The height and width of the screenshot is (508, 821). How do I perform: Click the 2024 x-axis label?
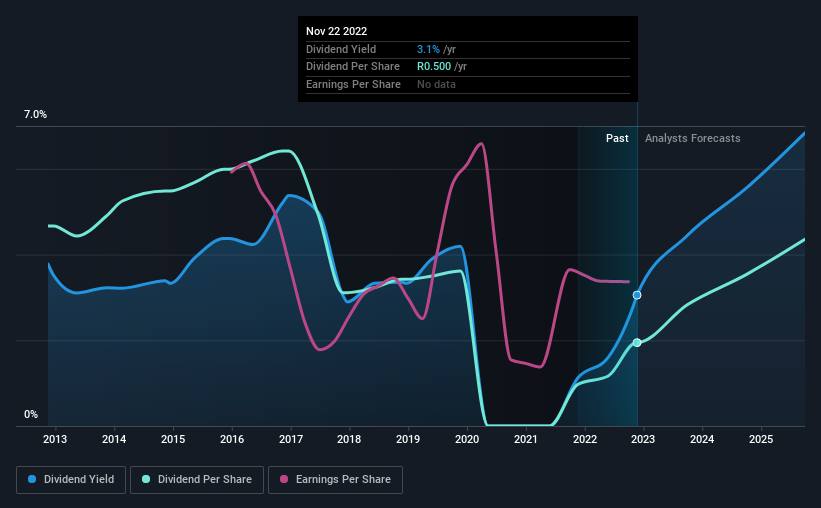[x=702, y=439]
